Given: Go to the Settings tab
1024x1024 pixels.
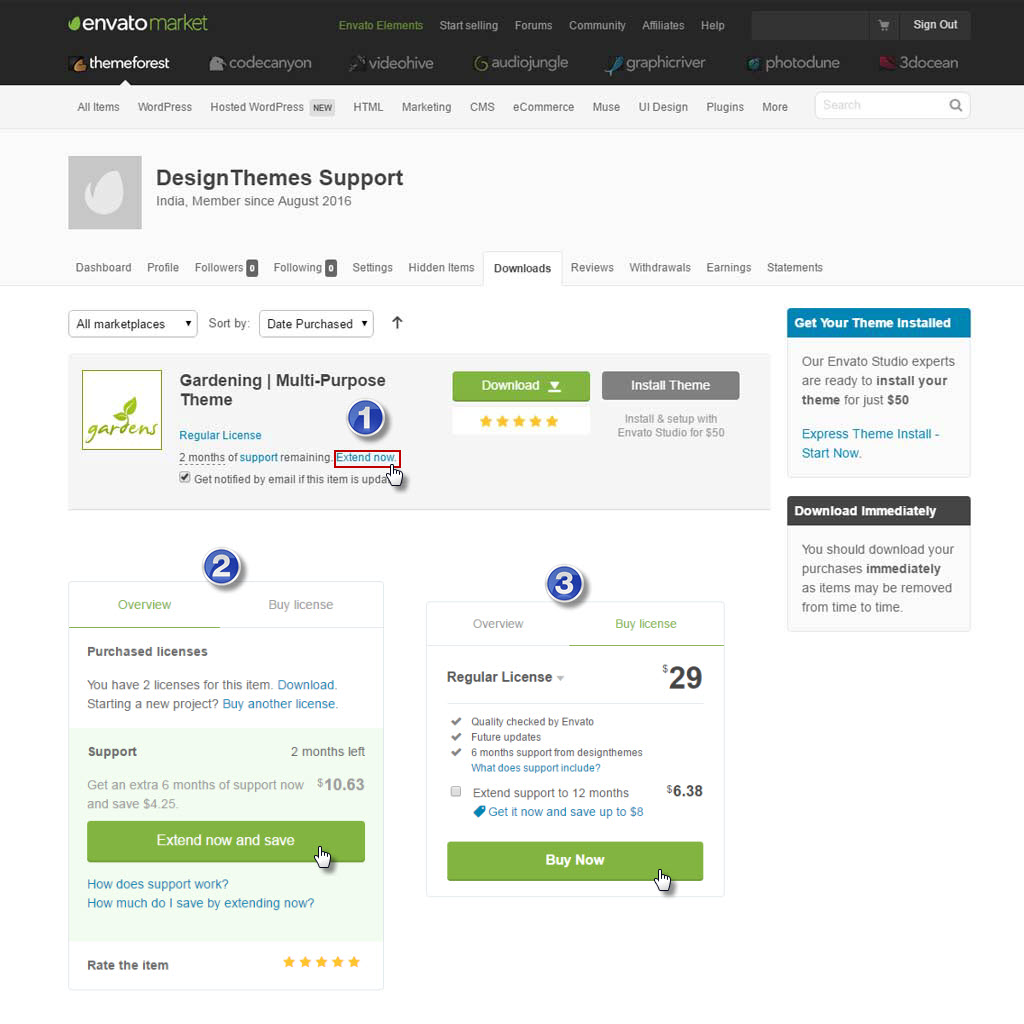Looking at the screenshot, I should pyautogui.click(x=372, y=268).
